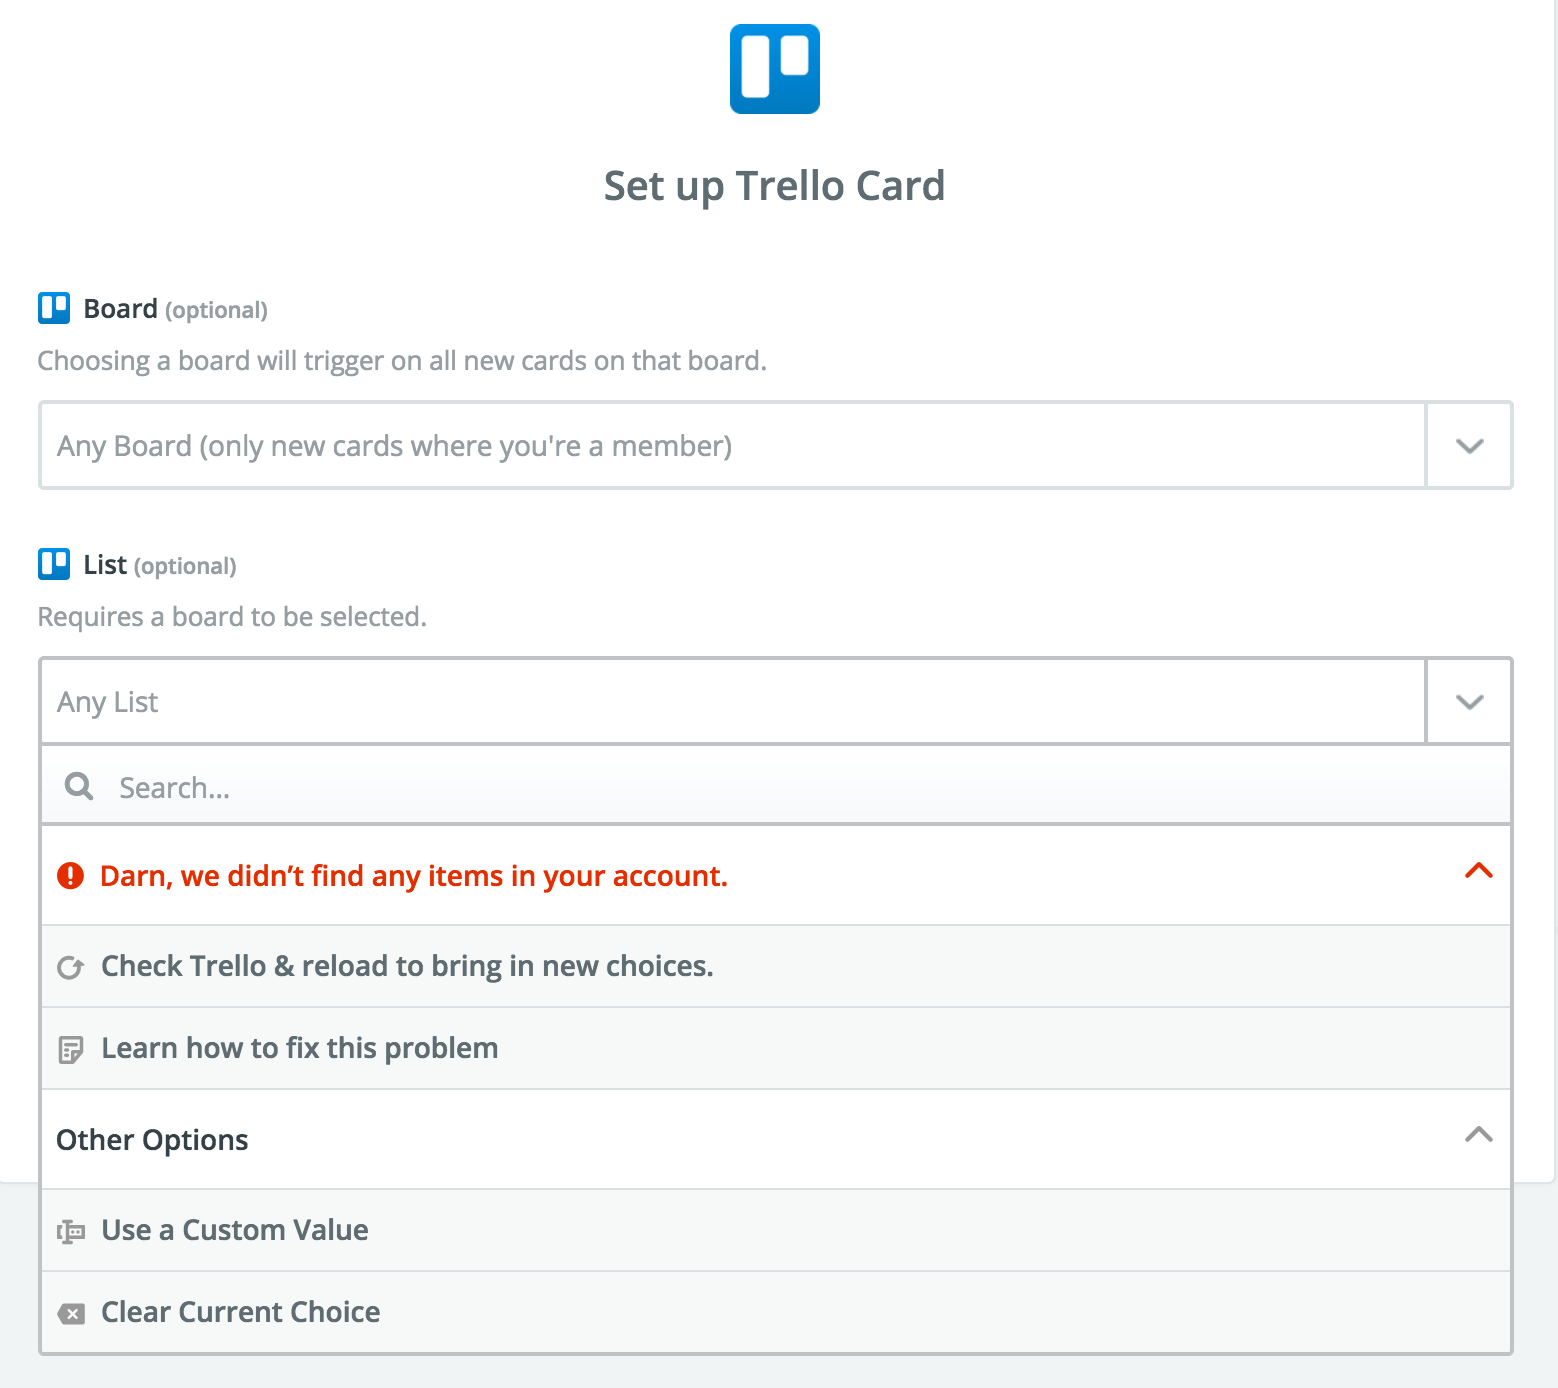Click Requires a board to be selected text
1558x1388 pixels.
pyautogui.click(x=232, y=617)
